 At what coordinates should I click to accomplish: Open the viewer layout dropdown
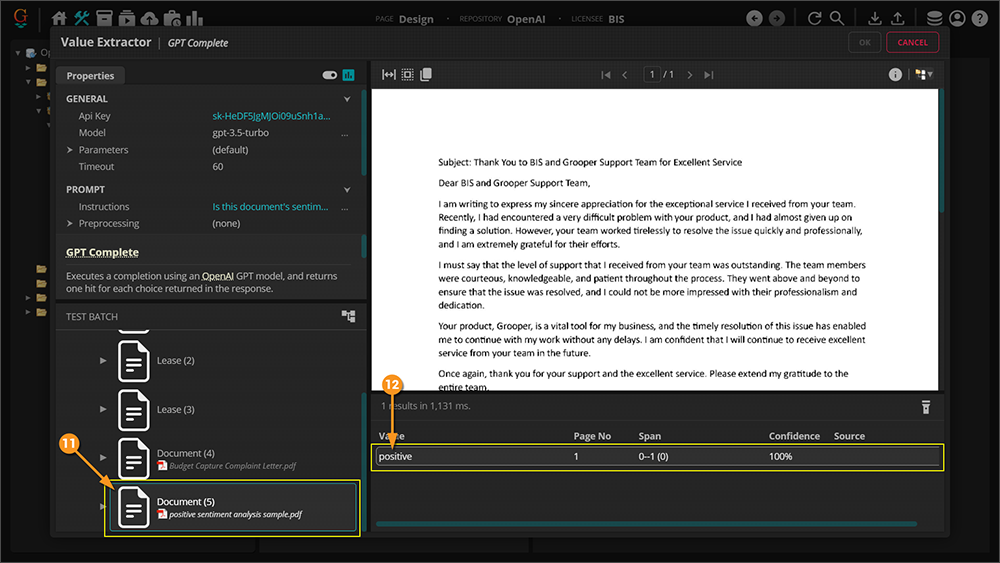tap(924, 75)
